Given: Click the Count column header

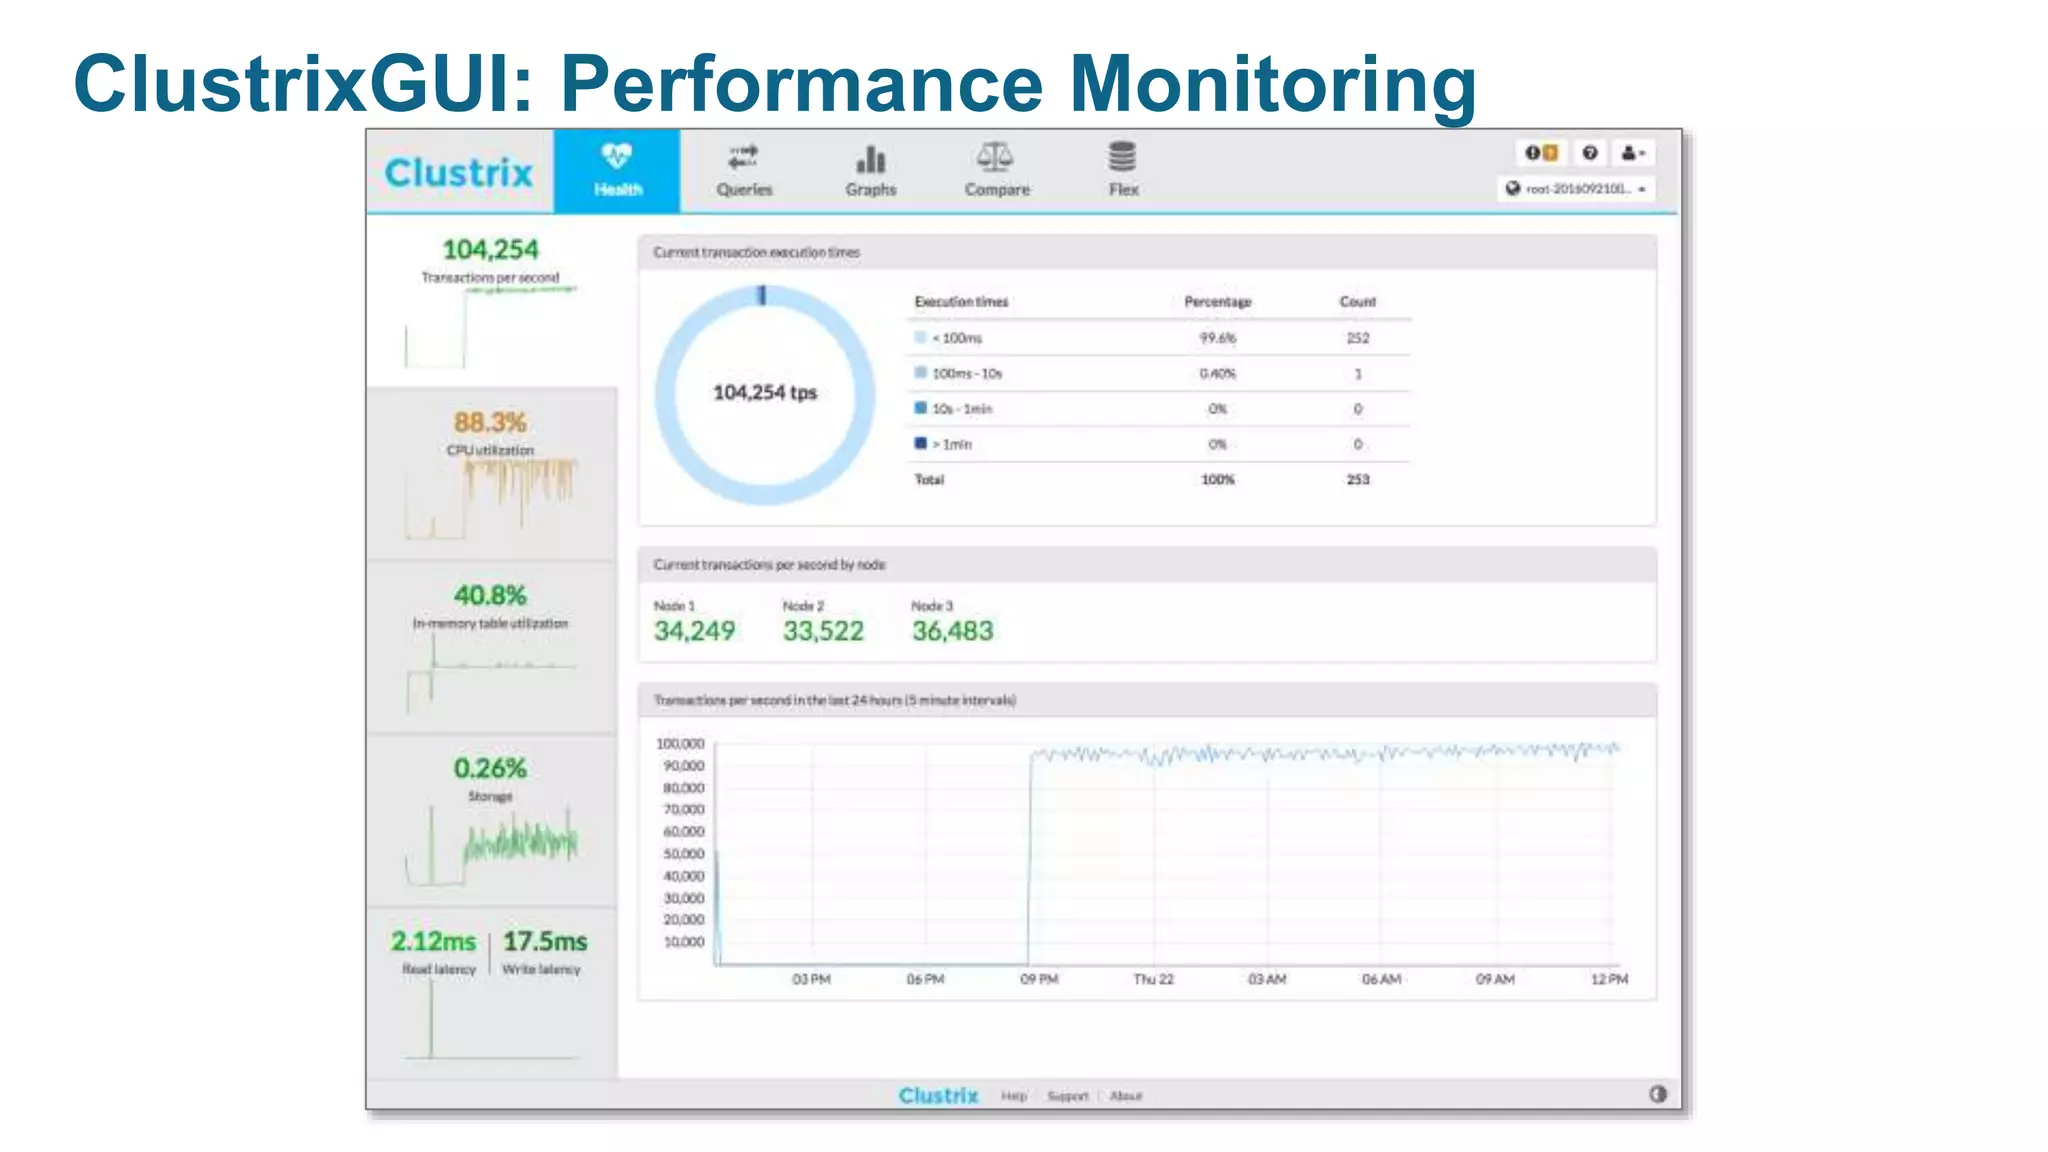Looking at the screenshot, I should [x=1357, y=302].
